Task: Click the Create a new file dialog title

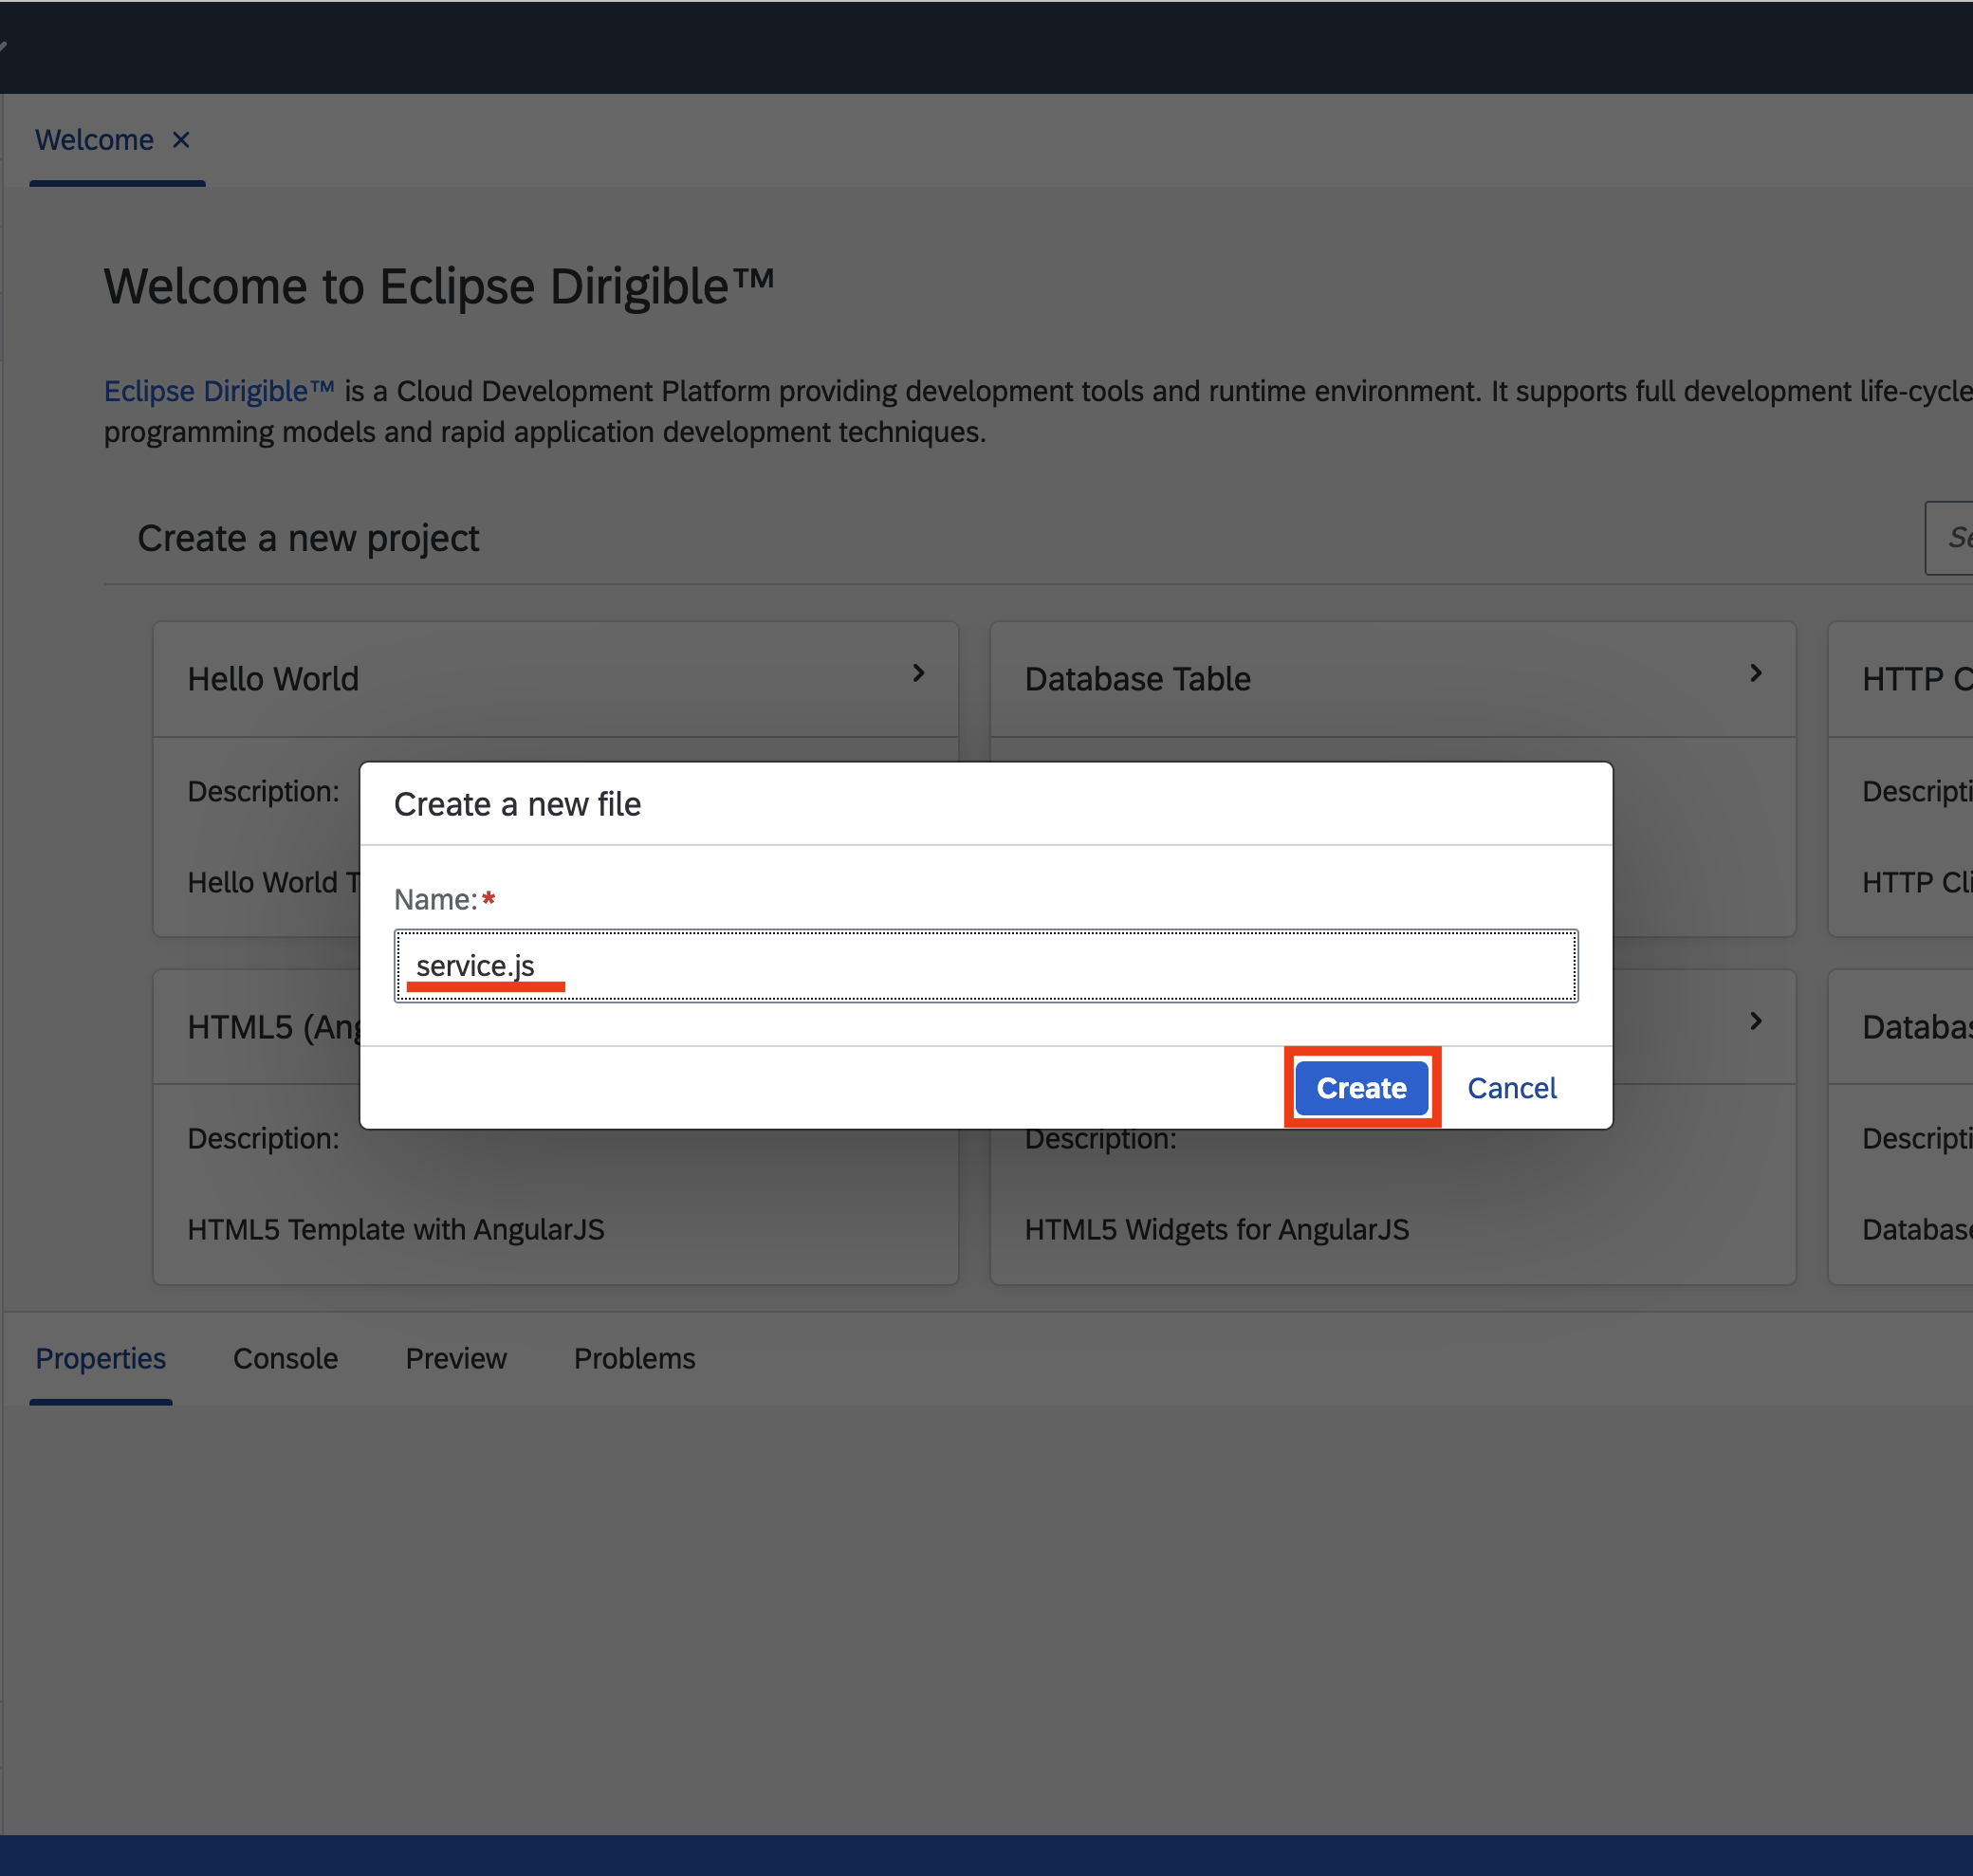Action: click(x=518, y=803)
